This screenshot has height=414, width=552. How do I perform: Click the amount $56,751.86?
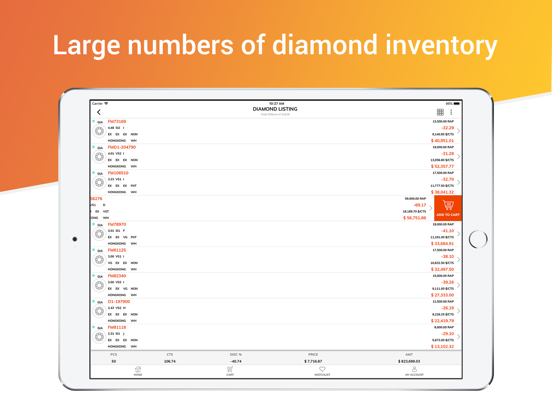(x=415, y=218)
